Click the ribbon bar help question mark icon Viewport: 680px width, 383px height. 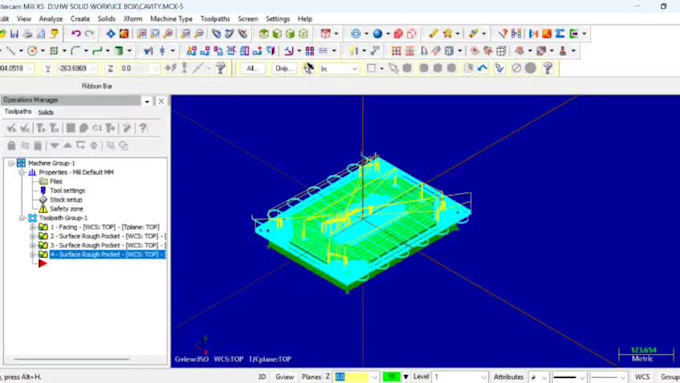coord(221,68)
